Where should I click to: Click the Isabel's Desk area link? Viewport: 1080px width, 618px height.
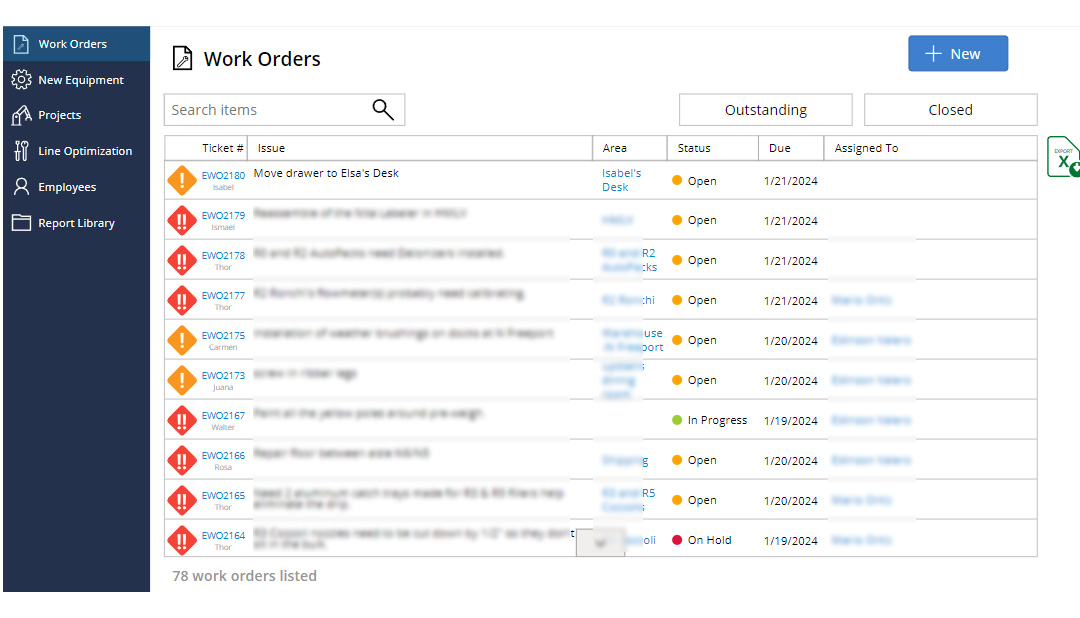coord(621,180)
